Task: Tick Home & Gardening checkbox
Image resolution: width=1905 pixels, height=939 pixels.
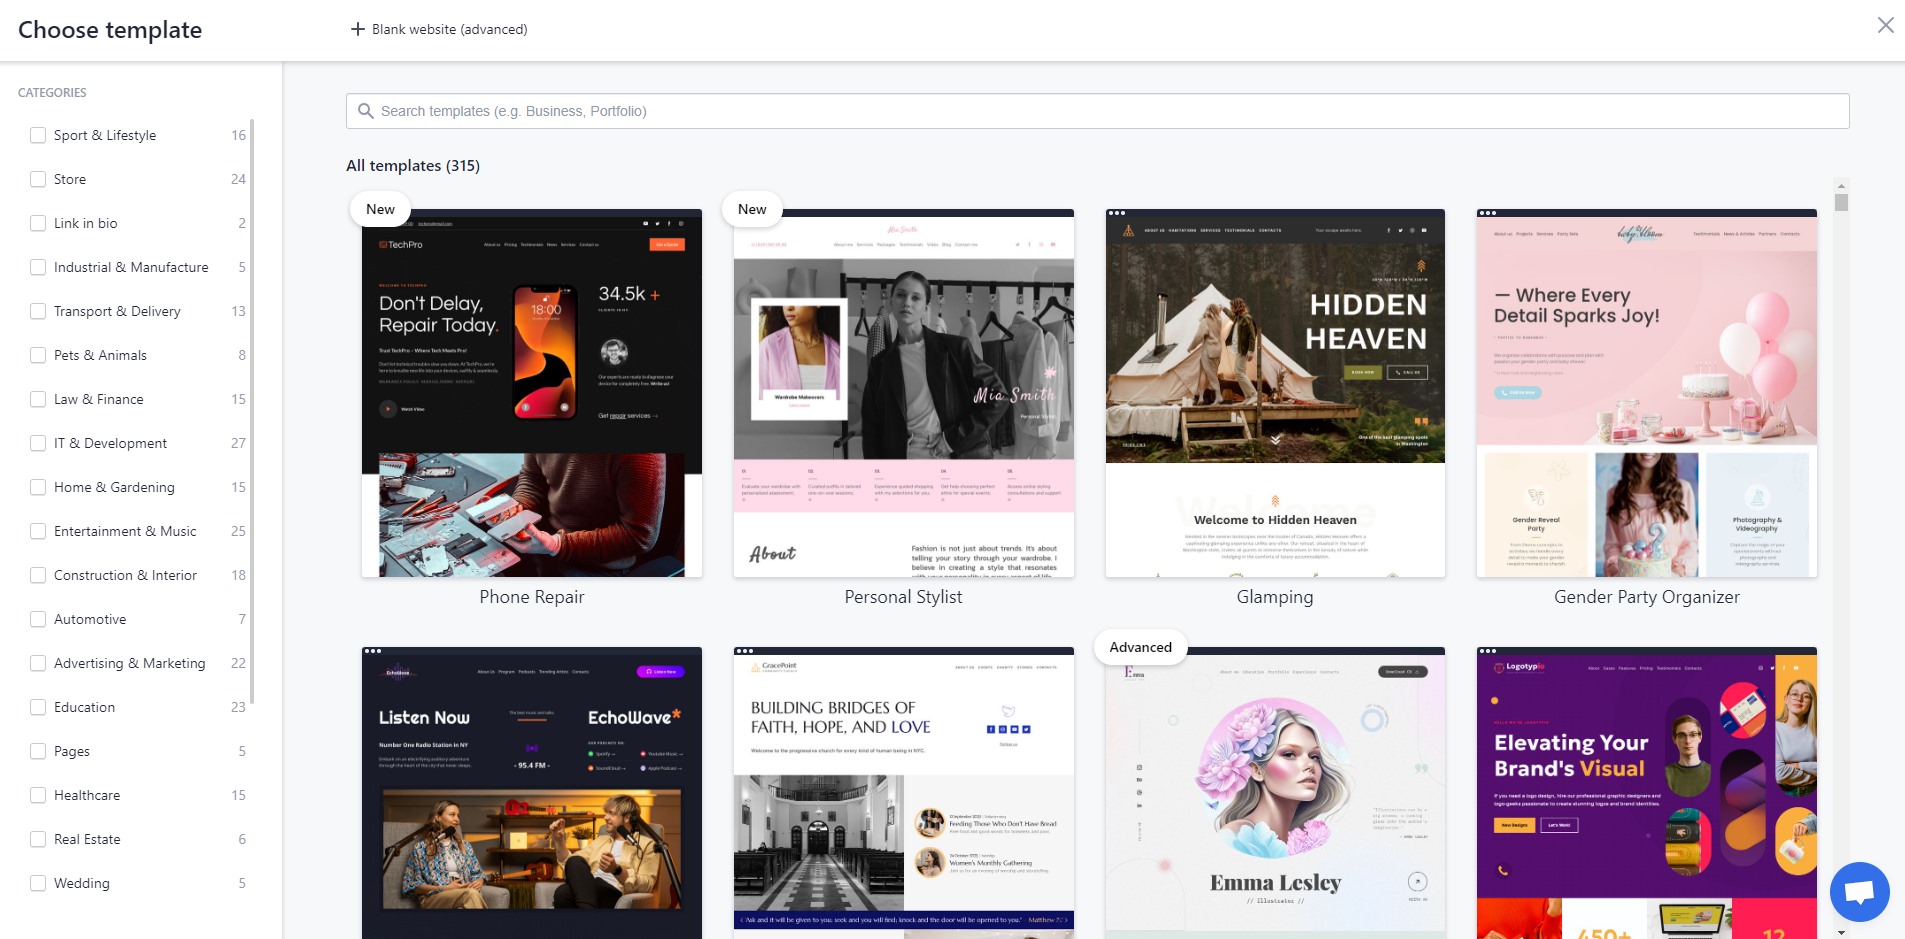Action: tap(38, 487)
